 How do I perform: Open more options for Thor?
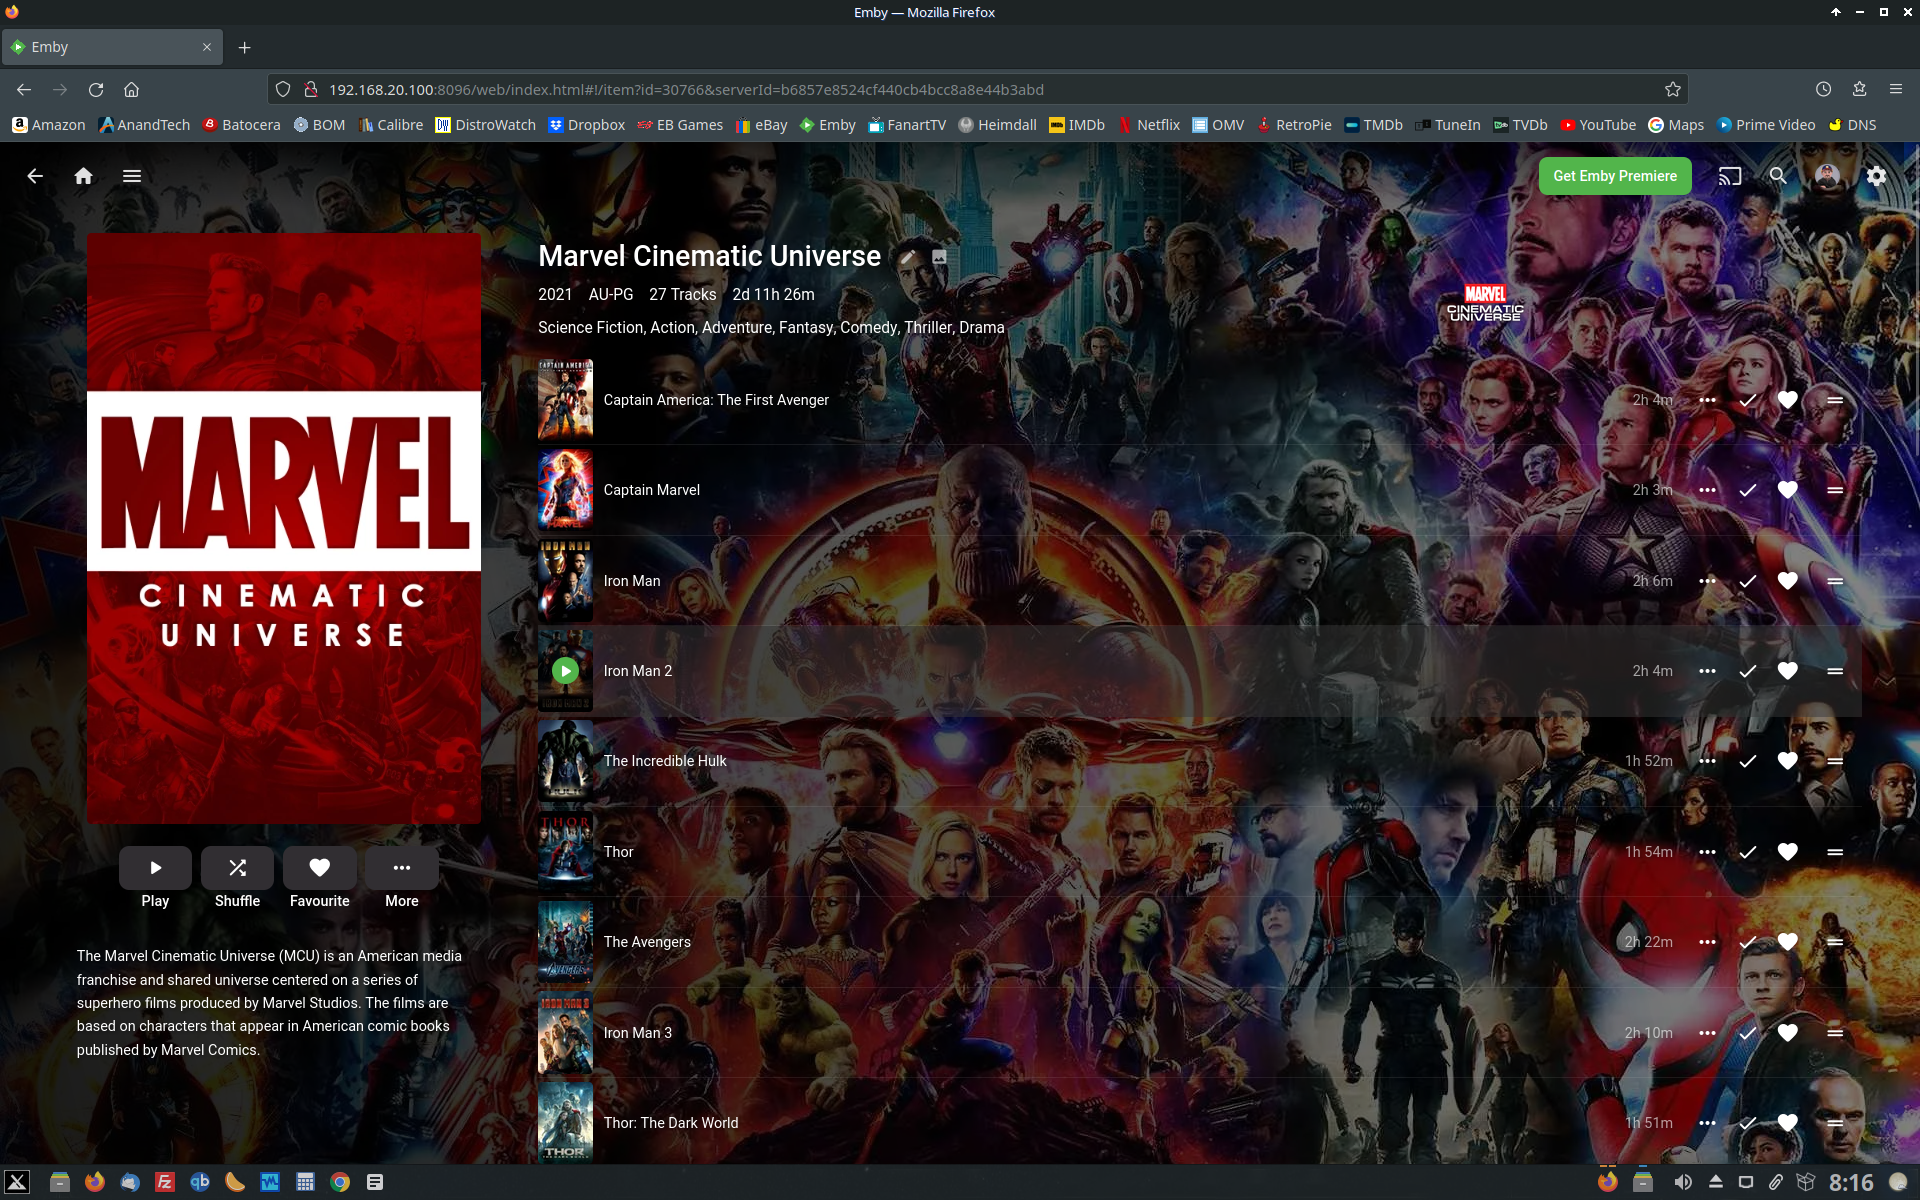(1707, 852)
